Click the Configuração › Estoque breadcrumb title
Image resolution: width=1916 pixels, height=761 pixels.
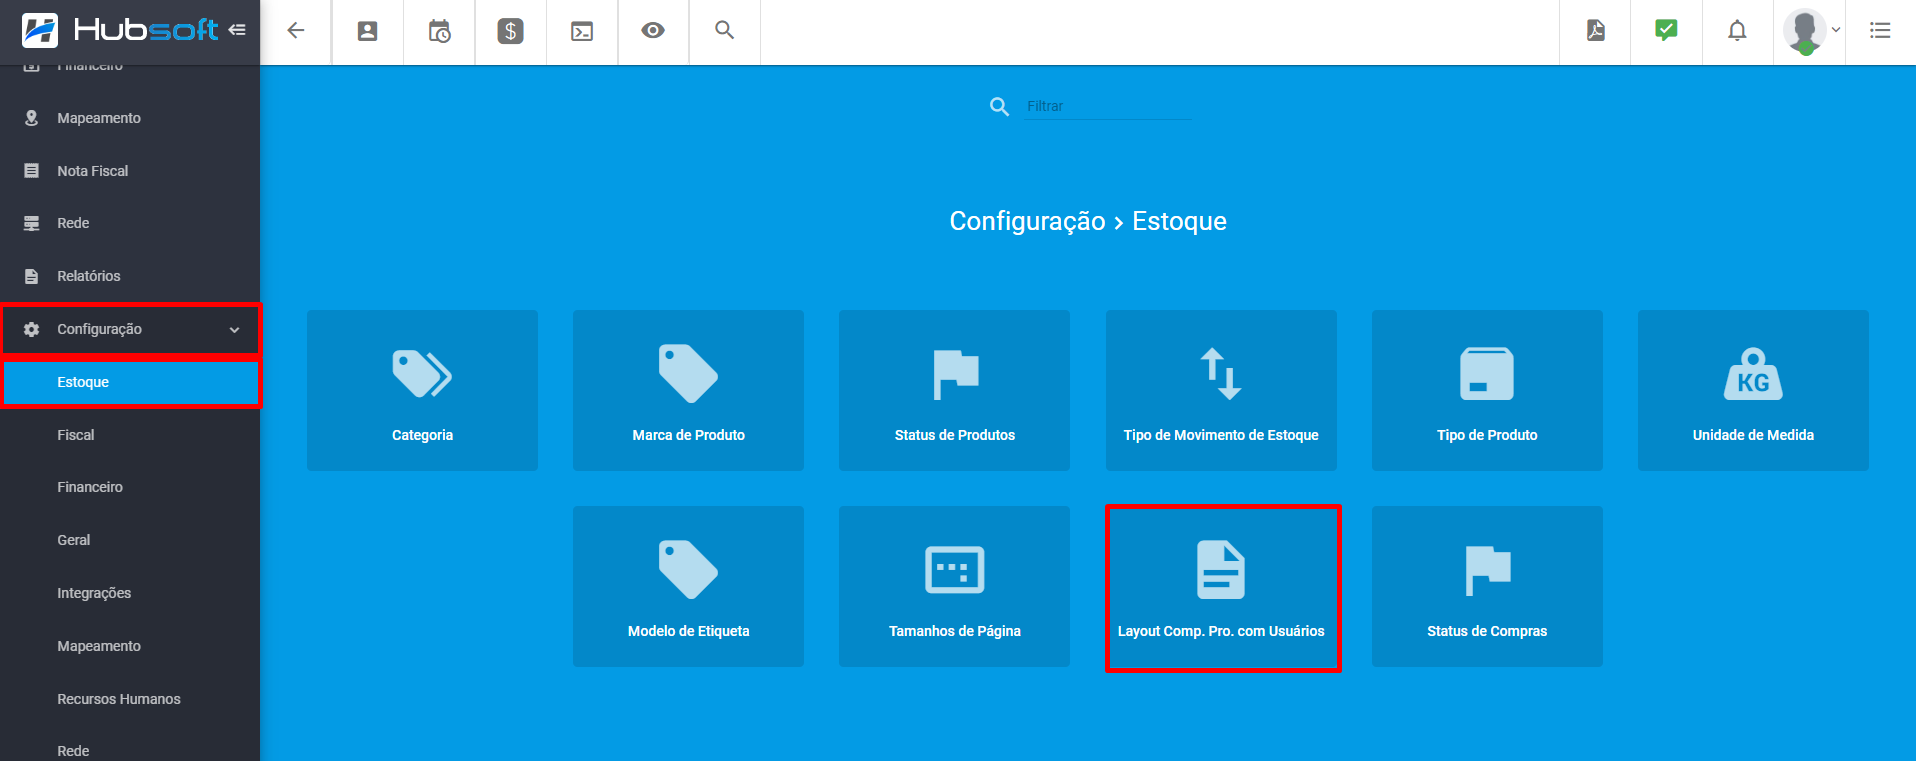(x=1088, y=221)
